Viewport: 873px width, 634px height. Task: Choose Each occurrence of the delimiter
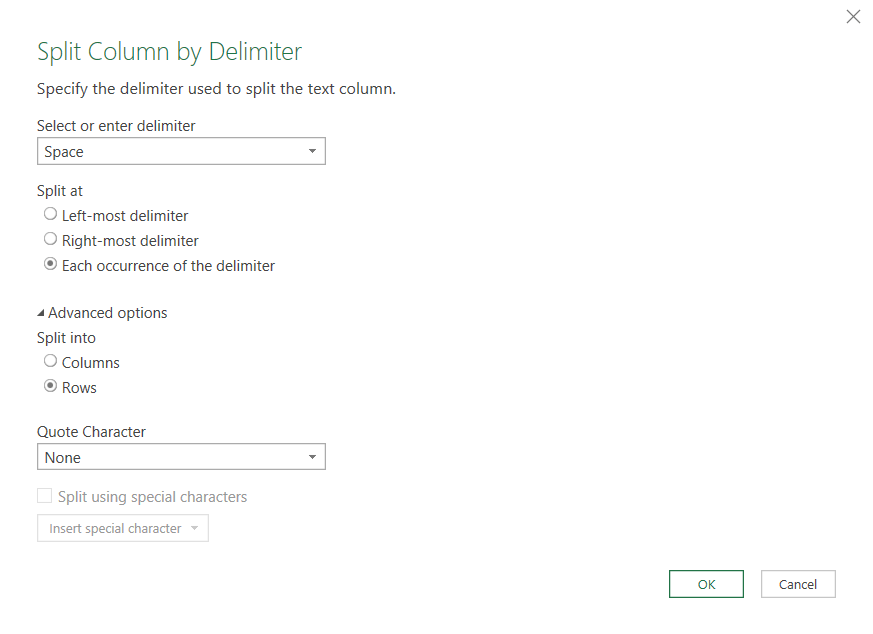[x=50, y=264]
